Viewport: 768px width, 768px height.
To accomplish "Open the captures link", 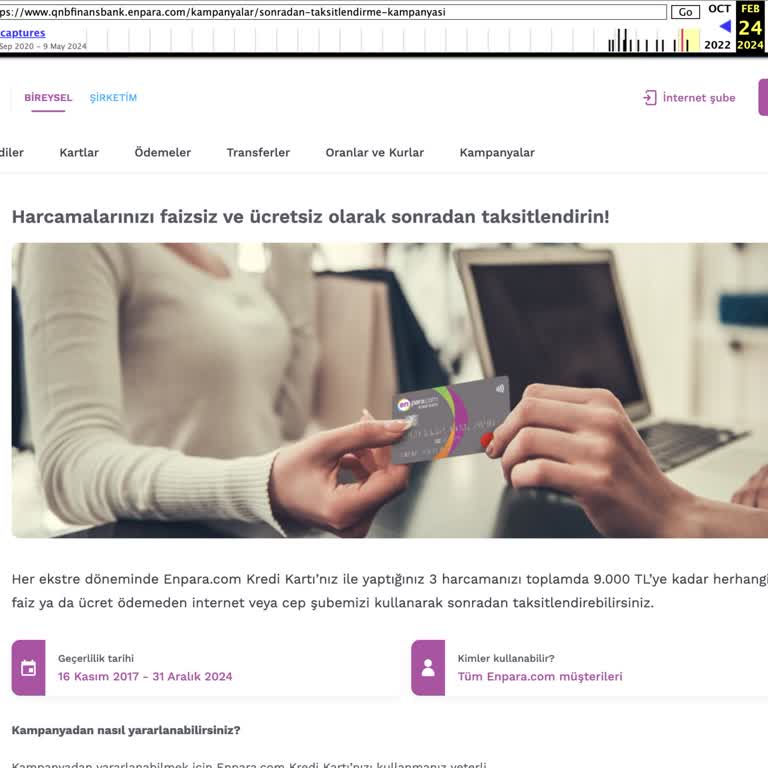I will [23, 33].
